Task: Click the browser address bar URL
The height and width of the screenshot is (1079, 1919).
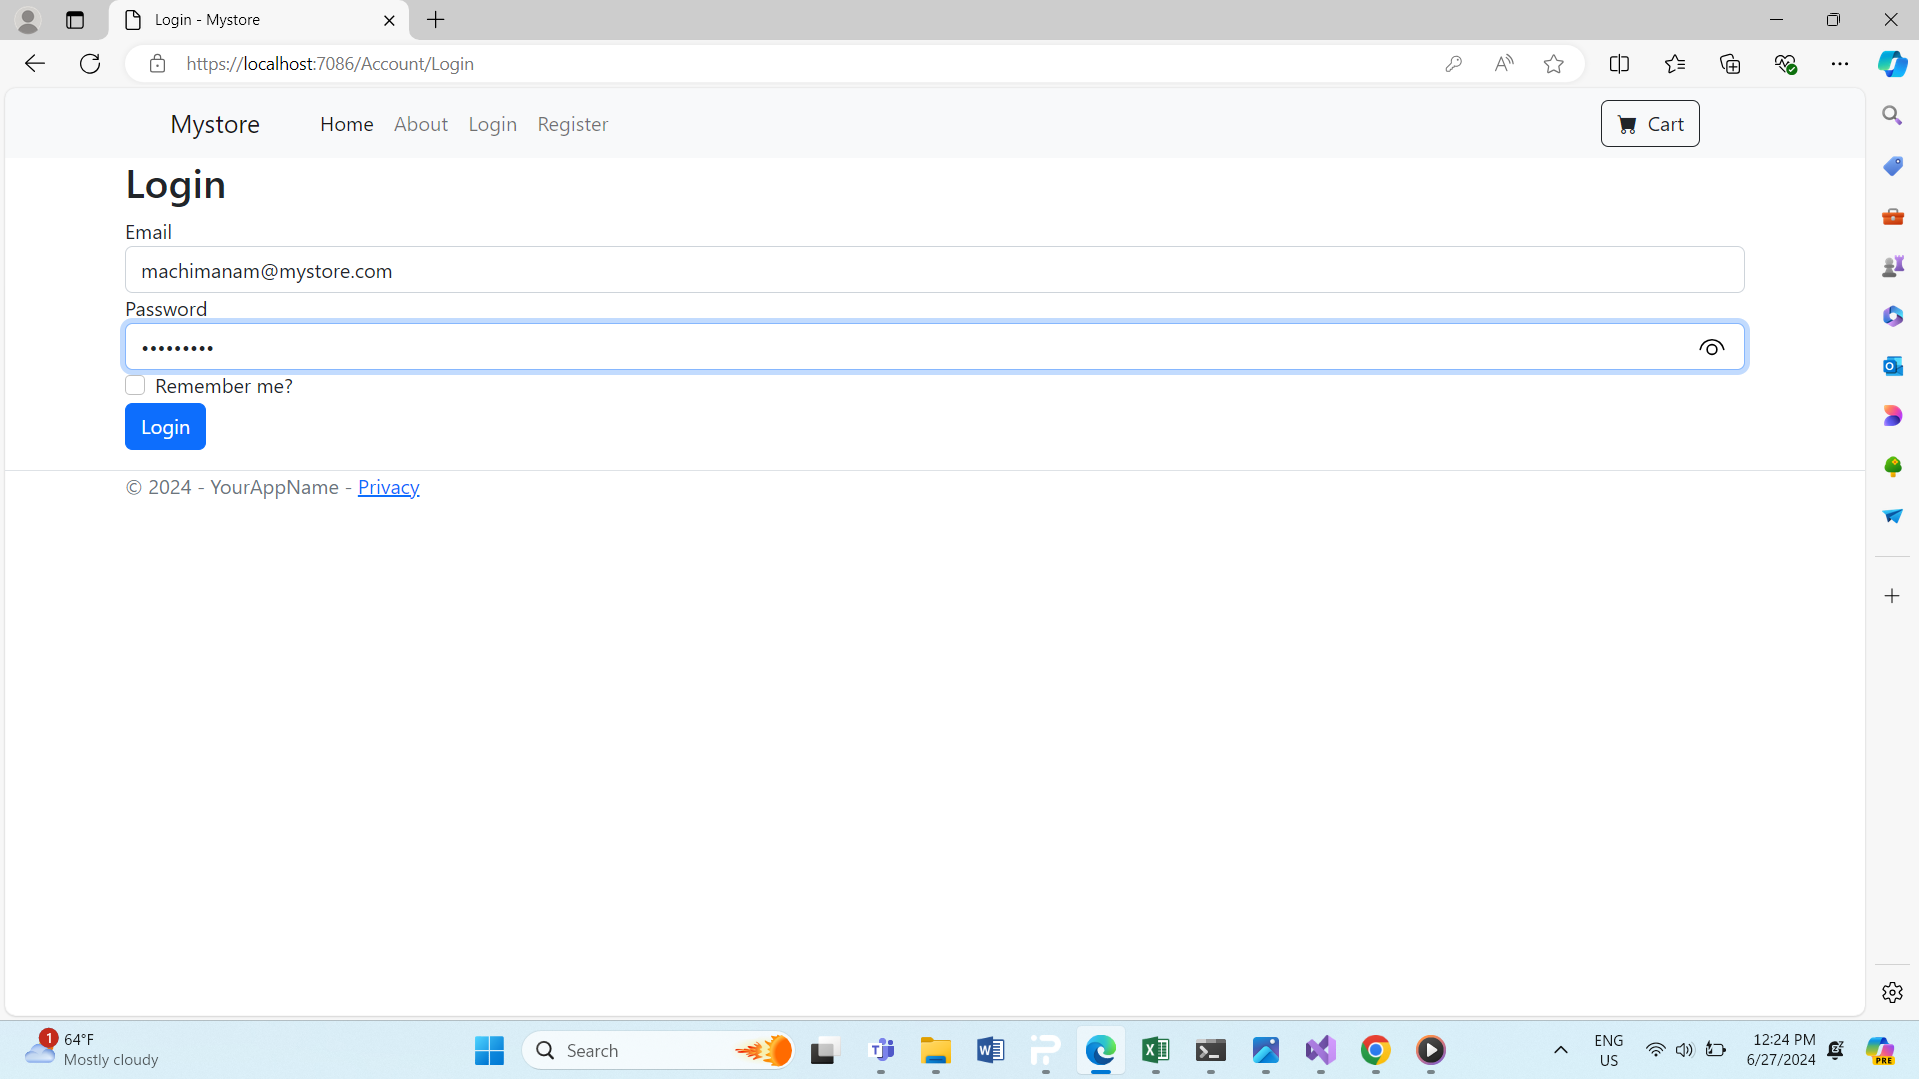Action: [330, 64]
